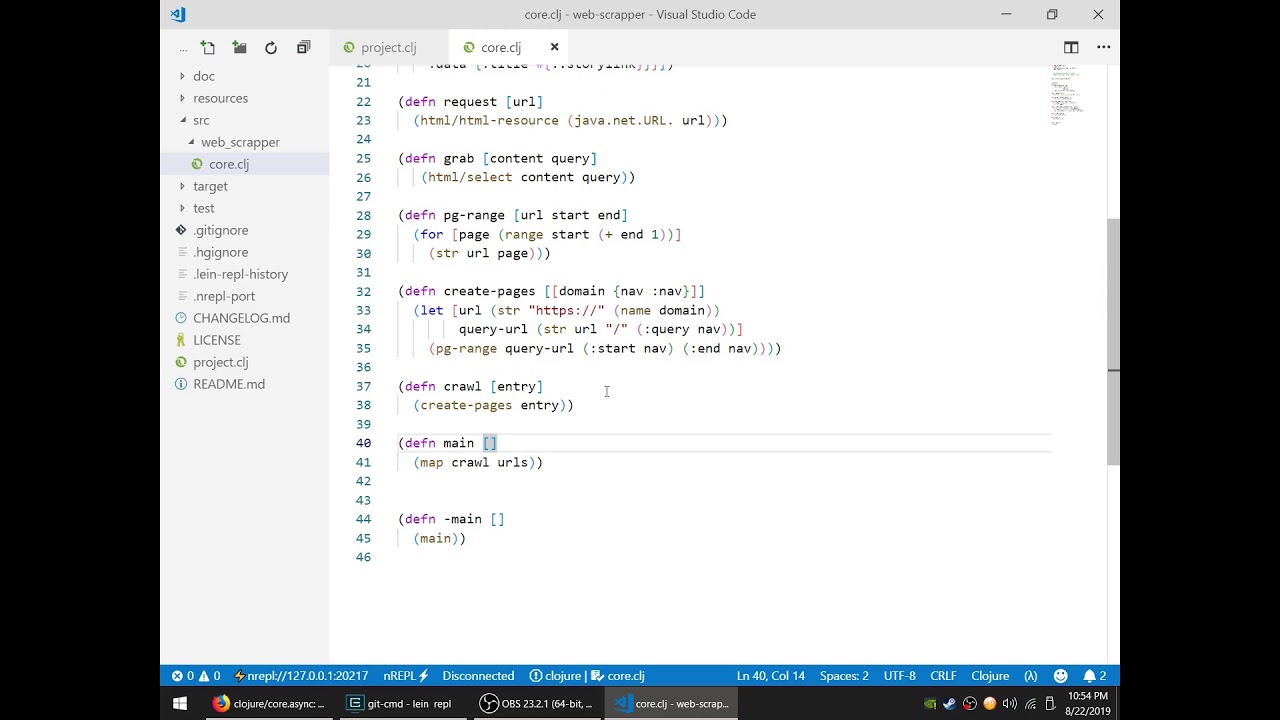
Task: Switch to git-cmd lein repl taskbar item
Action: (x=401, y=704)
